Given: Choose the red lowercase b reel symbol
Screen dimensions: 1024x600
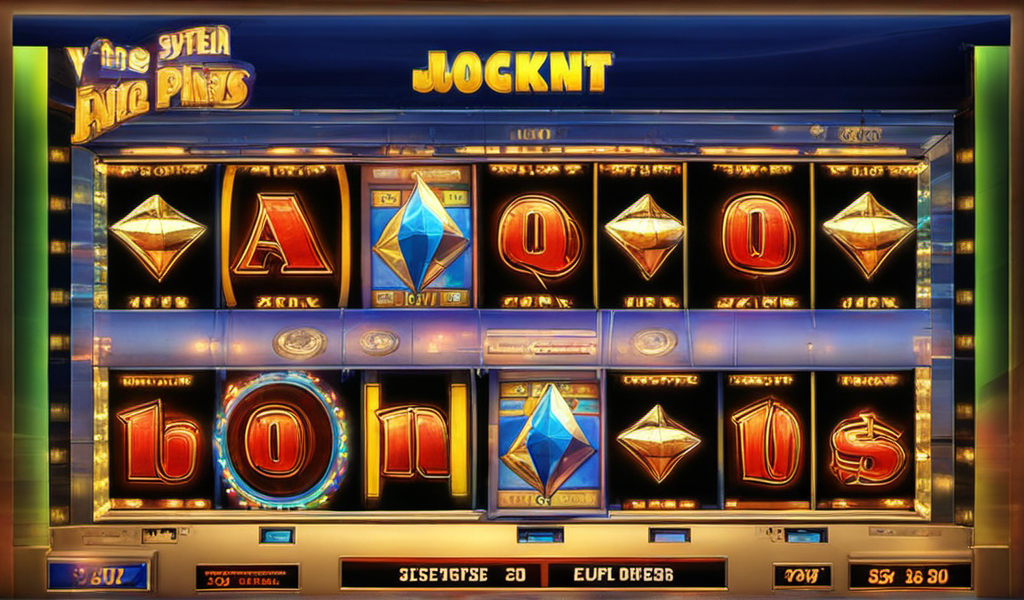Looking at the screenshot, I should tap(159, 441).
